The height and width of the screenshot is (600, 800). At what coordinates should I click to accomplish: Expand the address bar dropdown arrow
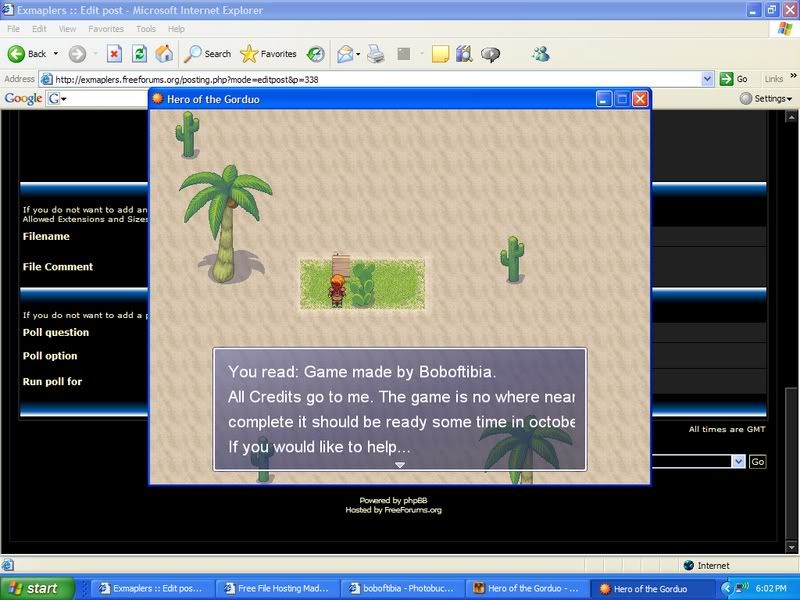tap(708, 79)
